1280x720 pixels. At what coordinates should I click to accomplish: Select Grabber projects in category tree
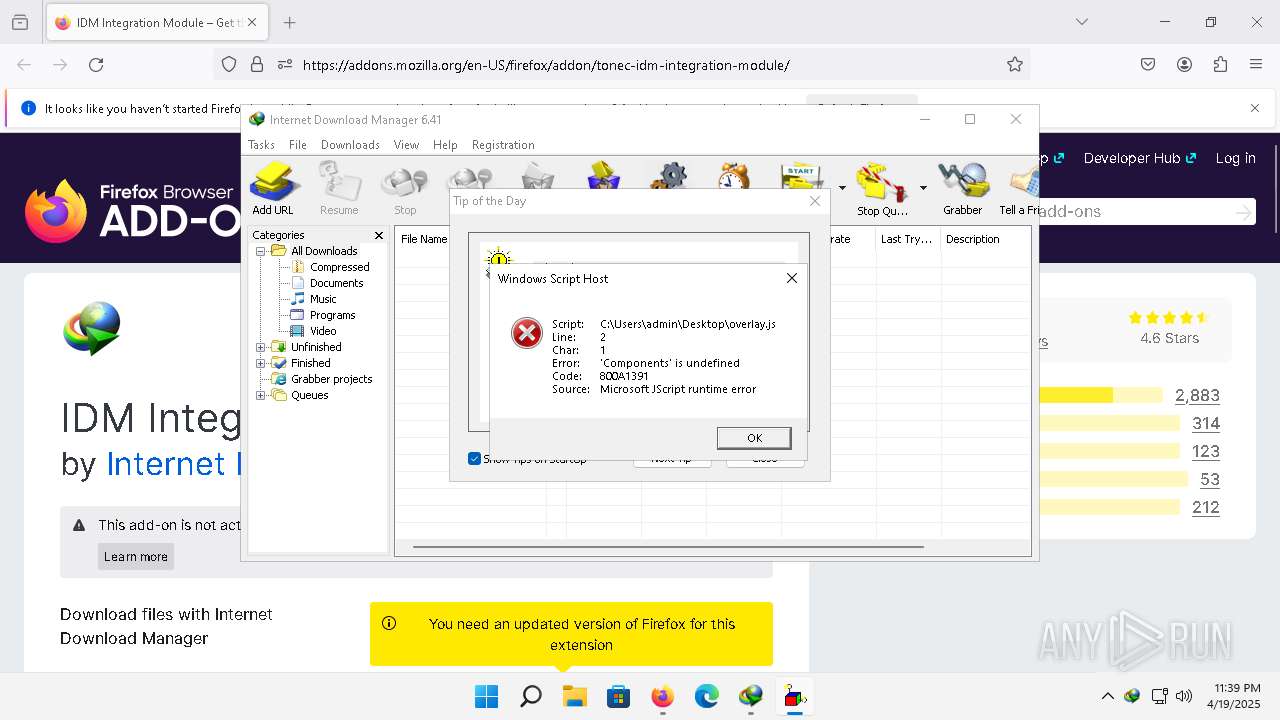(x=331, y=379)
